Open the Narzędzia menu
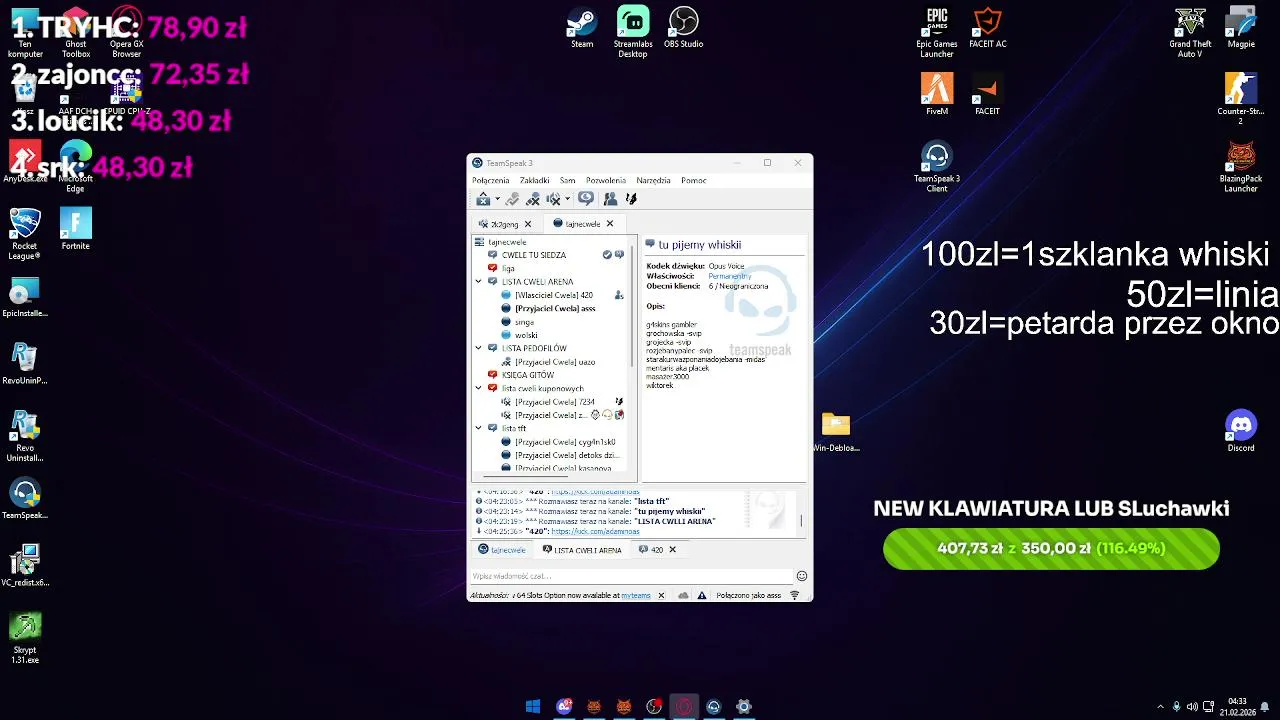 (x=653, y=181)
